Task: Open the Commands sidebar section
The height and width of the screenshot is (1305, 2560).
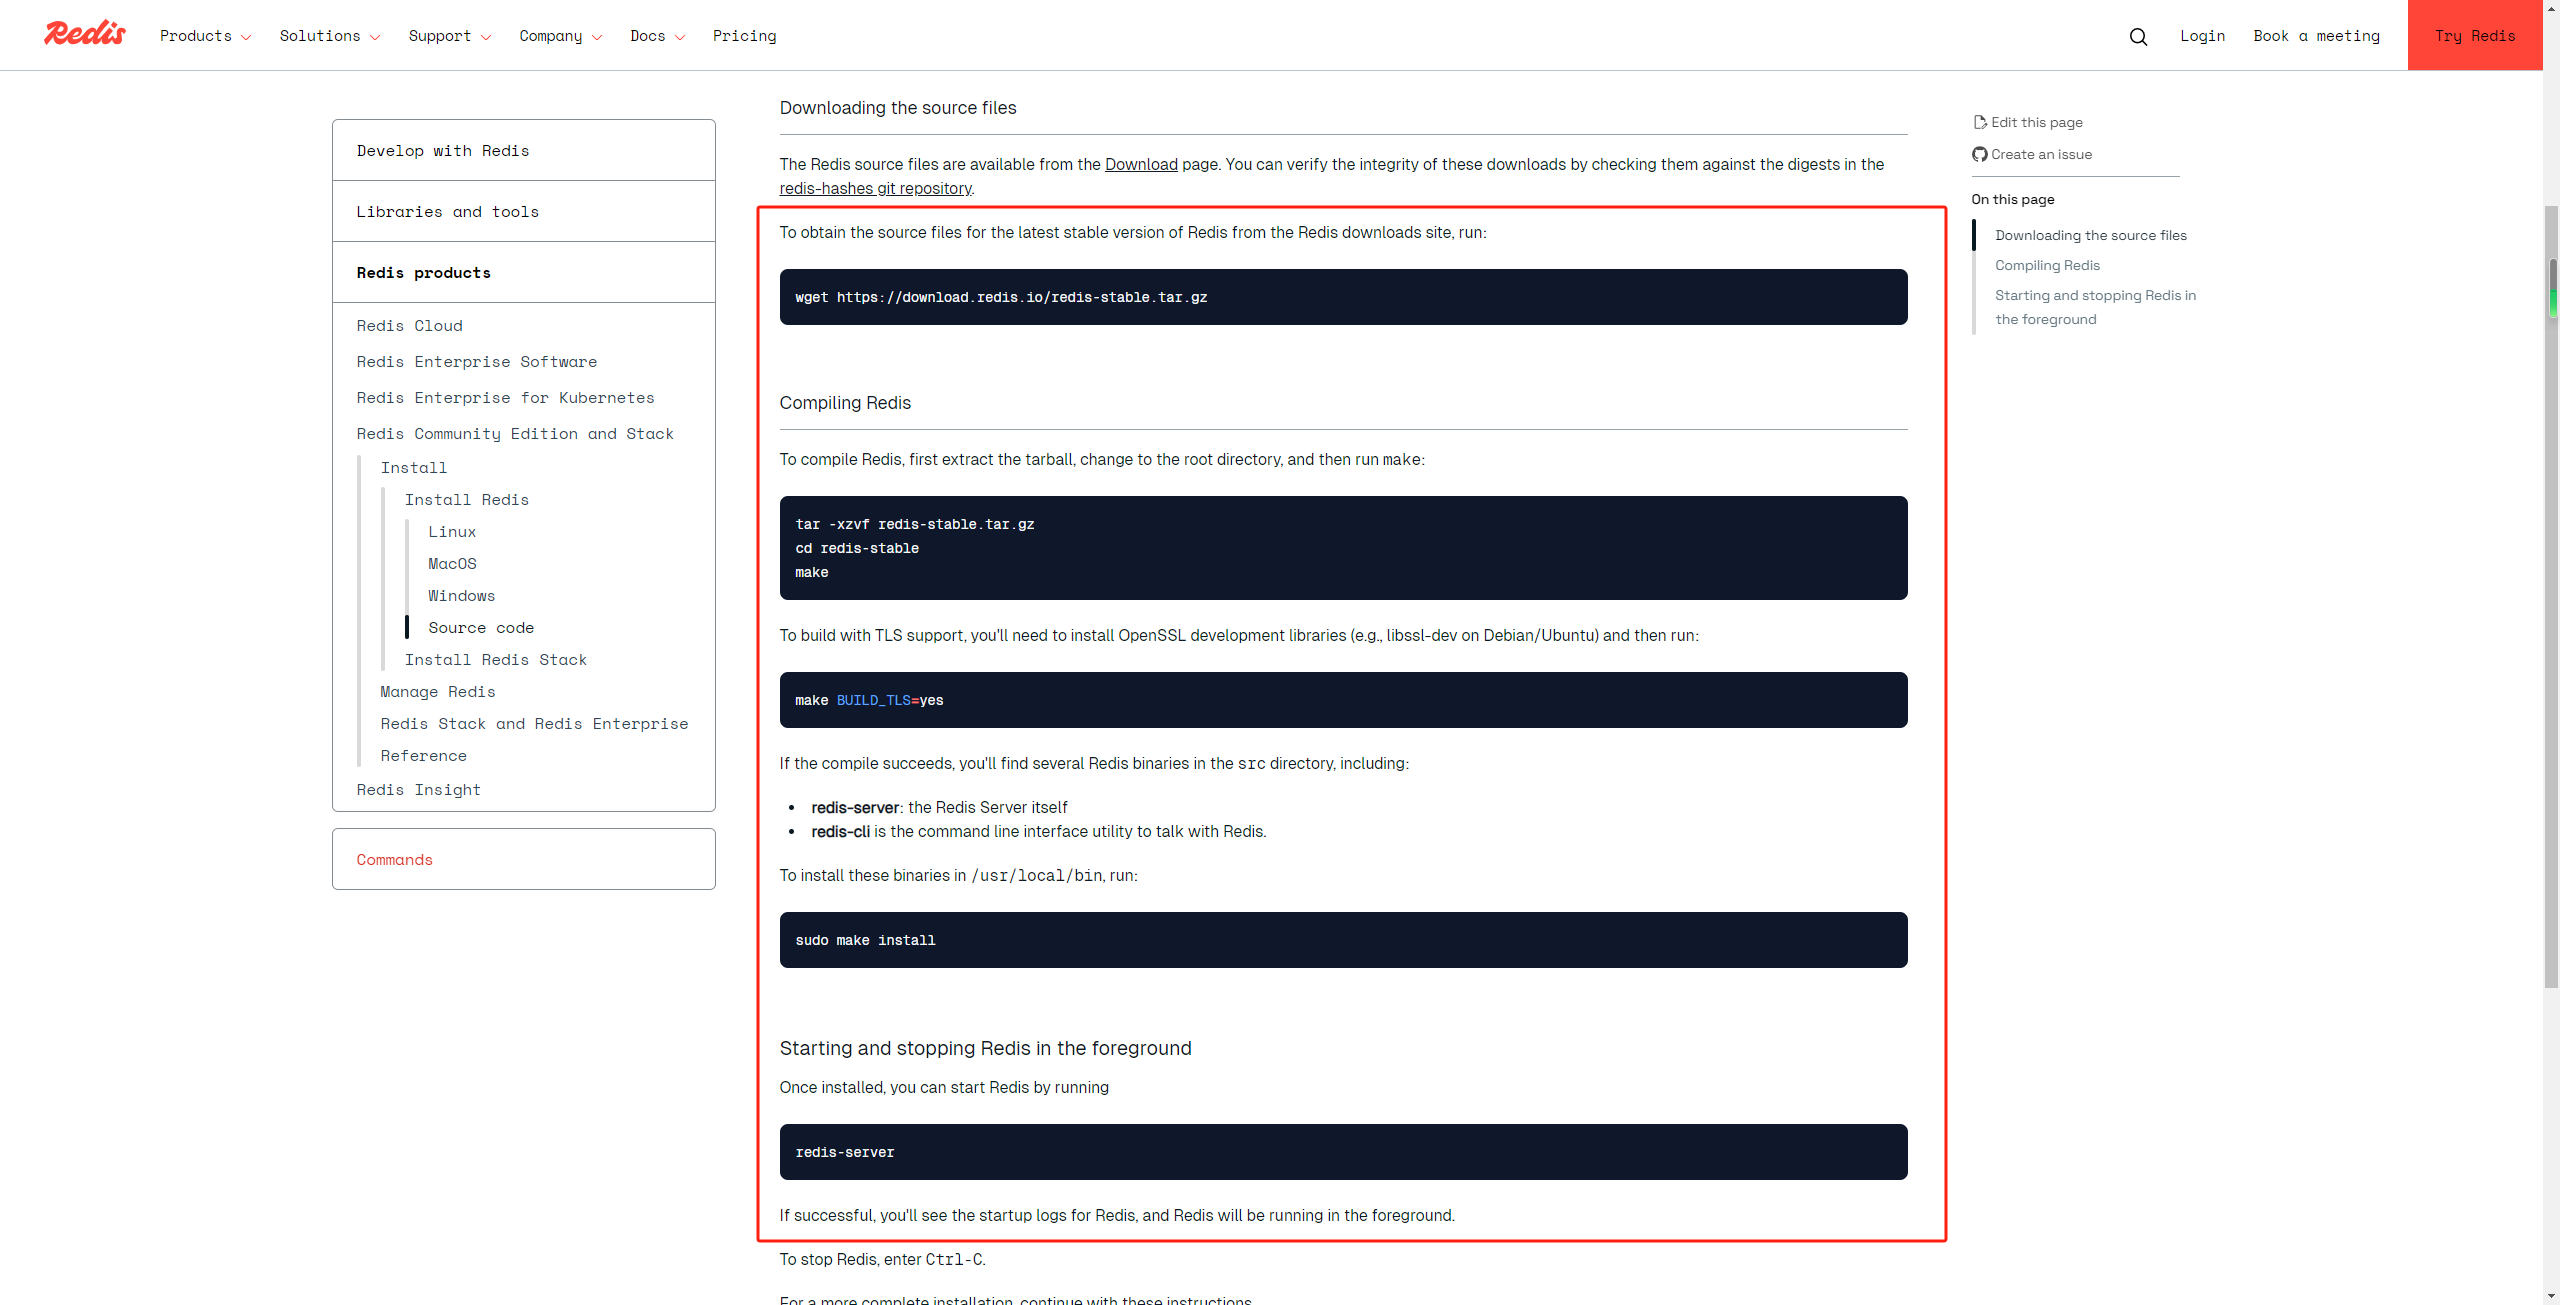Action: pyautogui.click(x=395, y=860)
